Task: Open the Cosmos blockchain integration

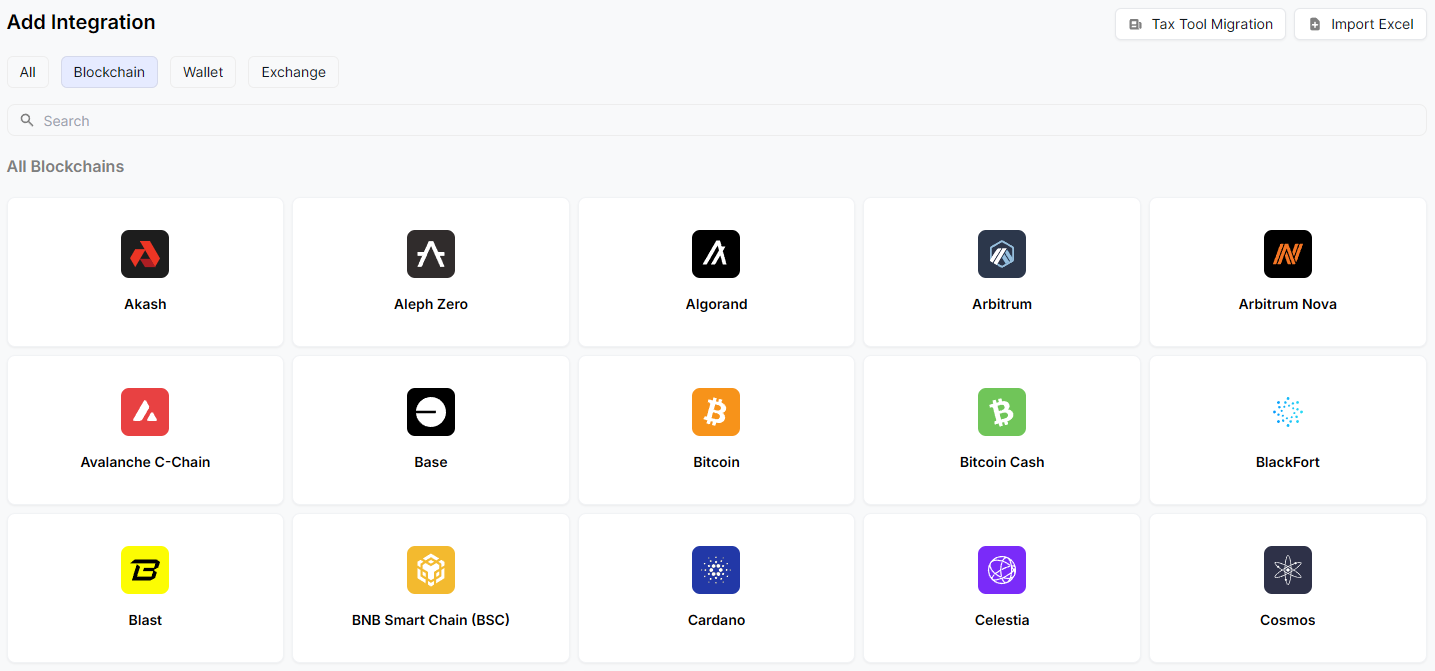Action: [x=1287, y=588]
